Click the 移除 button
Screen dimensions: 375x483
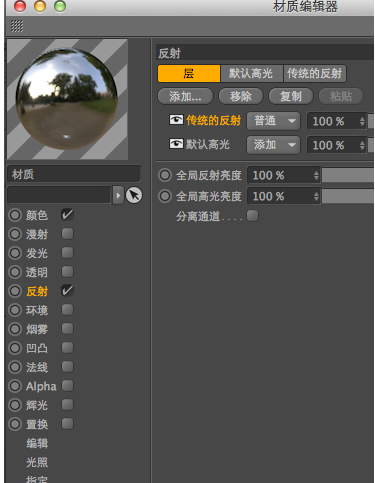241,96
